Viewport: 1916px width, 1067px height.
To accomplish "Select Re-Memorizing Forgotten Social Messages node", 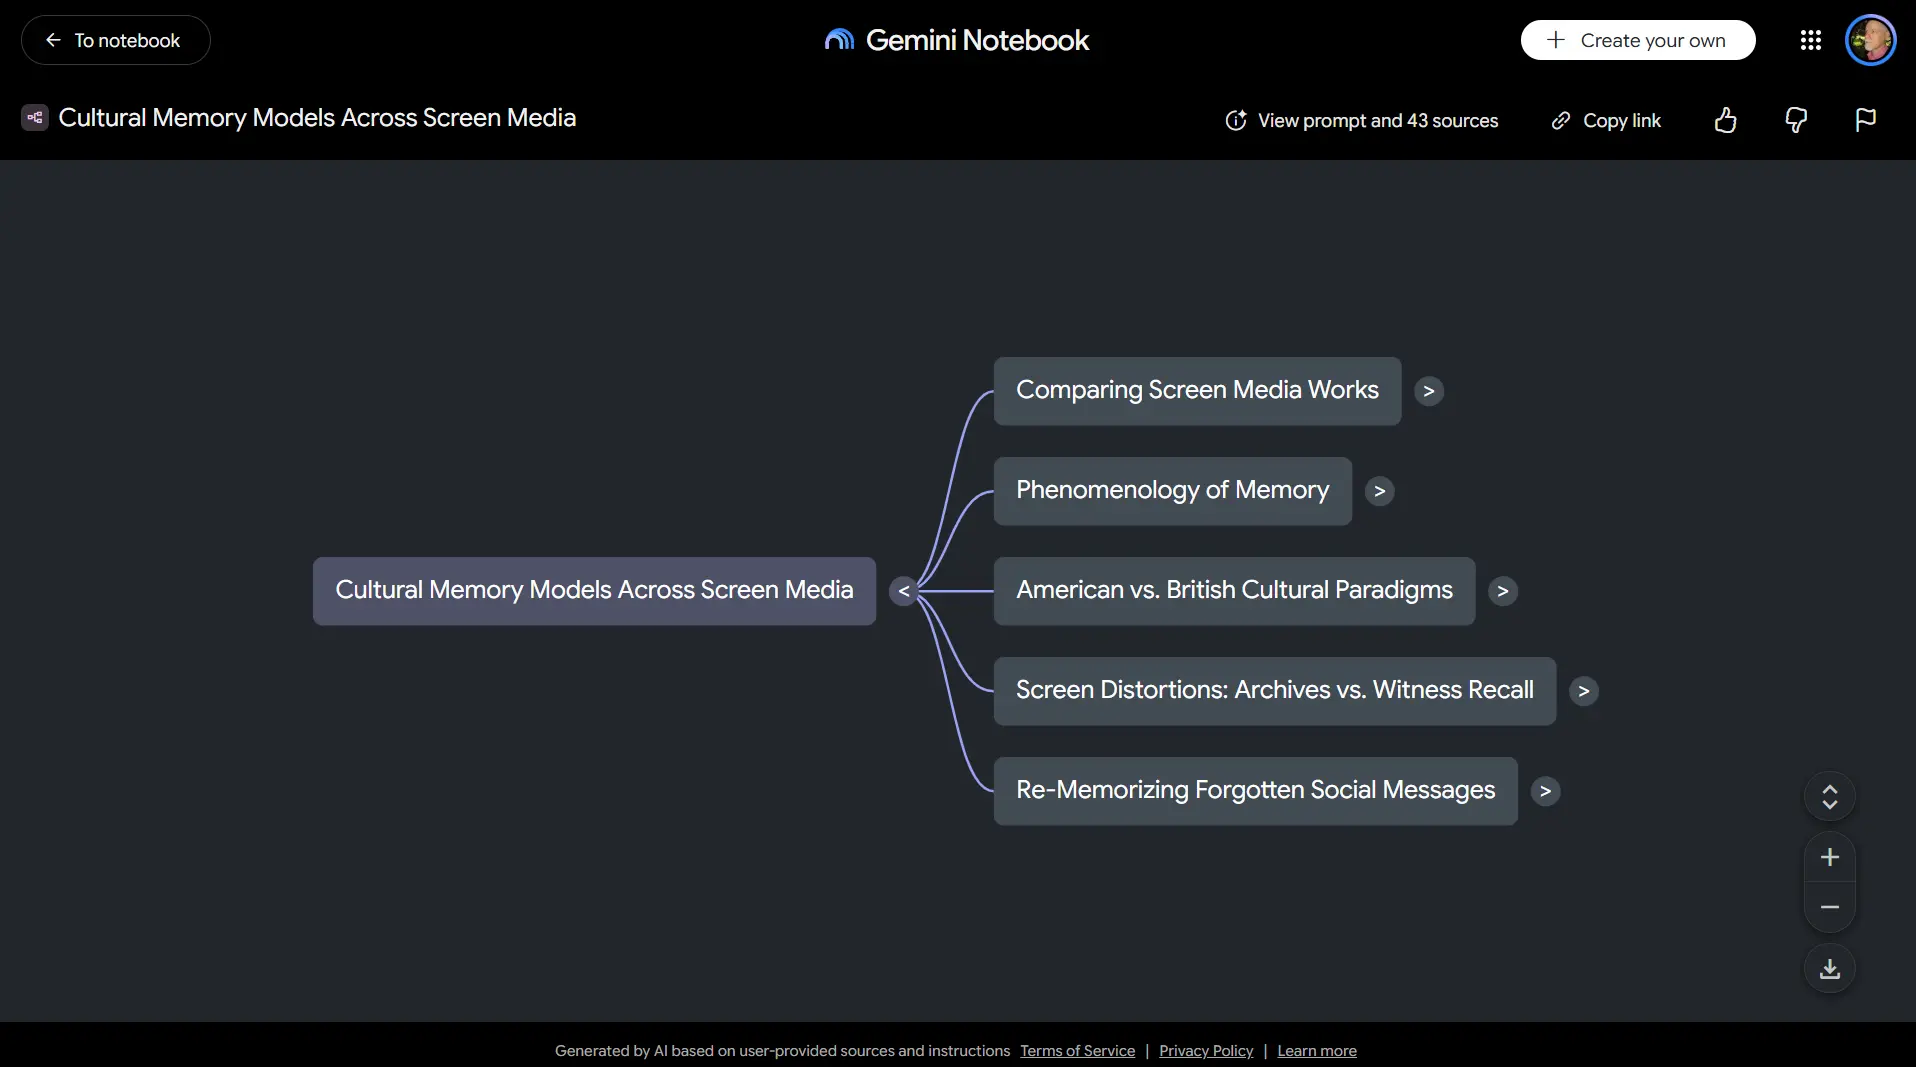I will [1255, 791].
